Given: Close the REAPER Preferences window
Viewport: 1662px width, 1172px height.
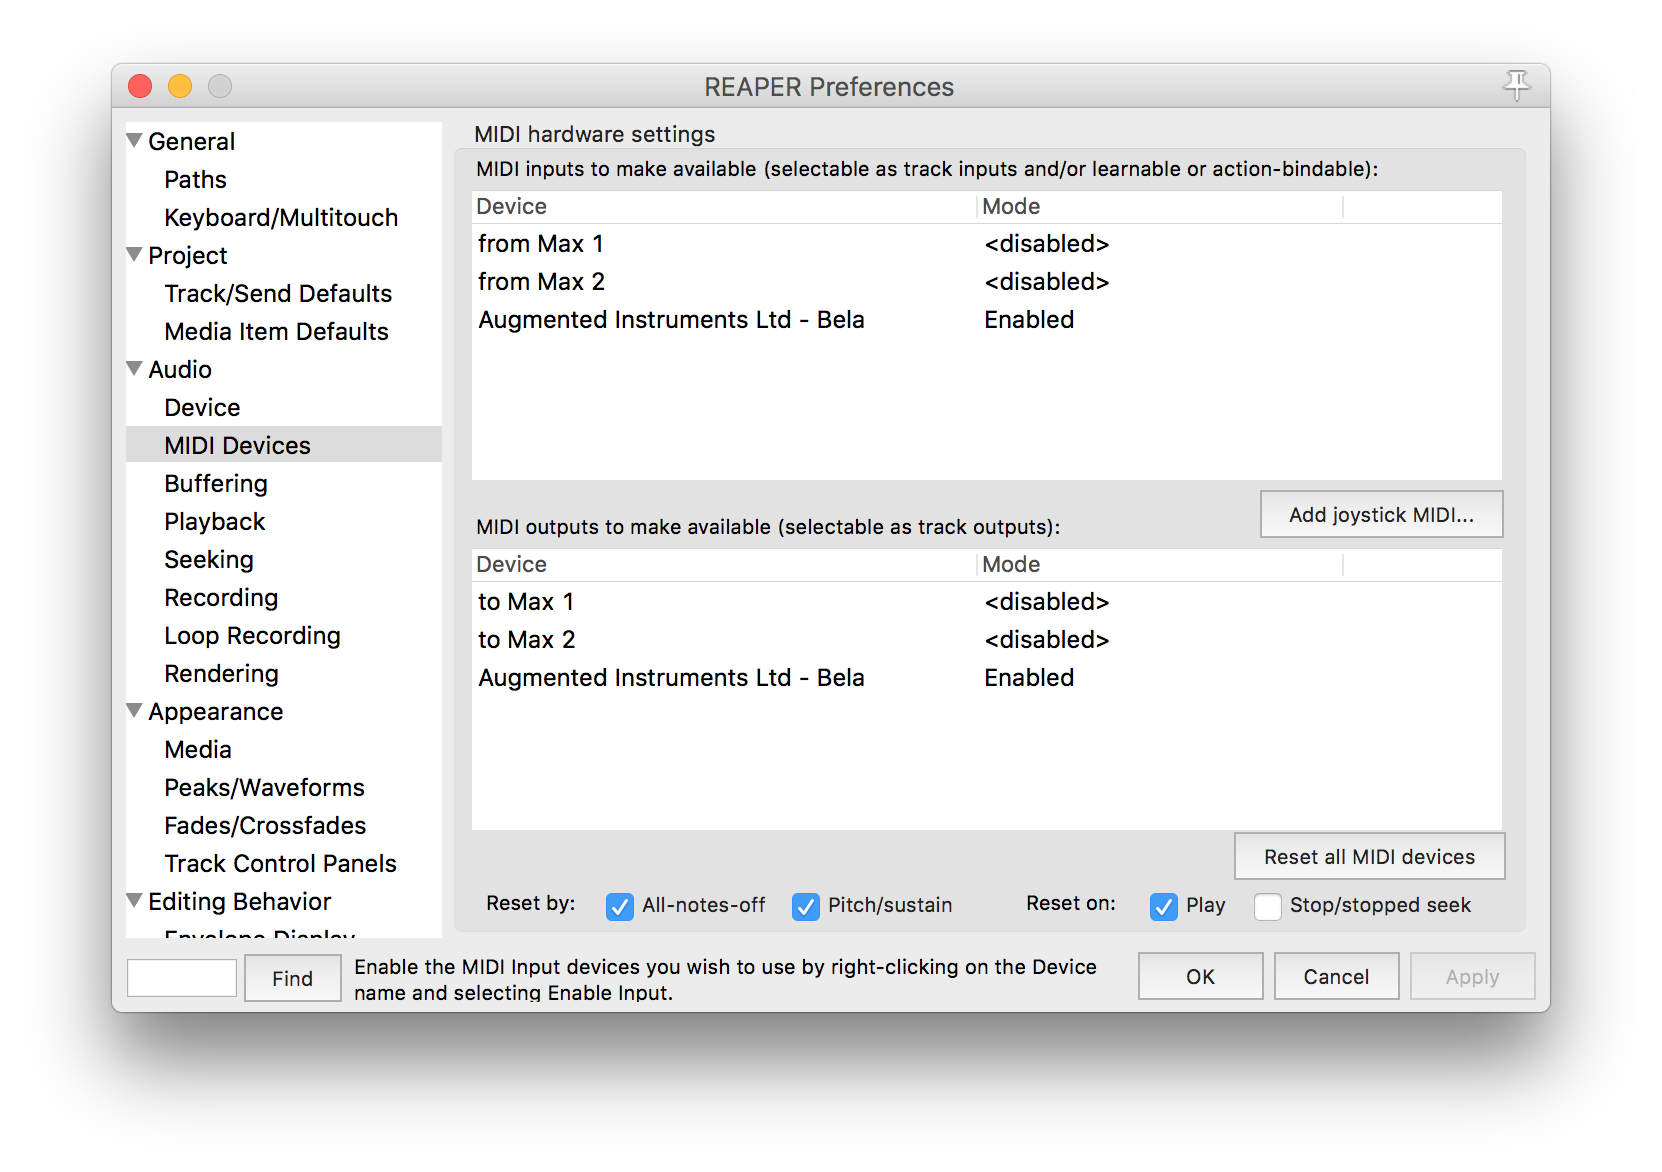Looking at the screenshot, I should coord(140,86).
